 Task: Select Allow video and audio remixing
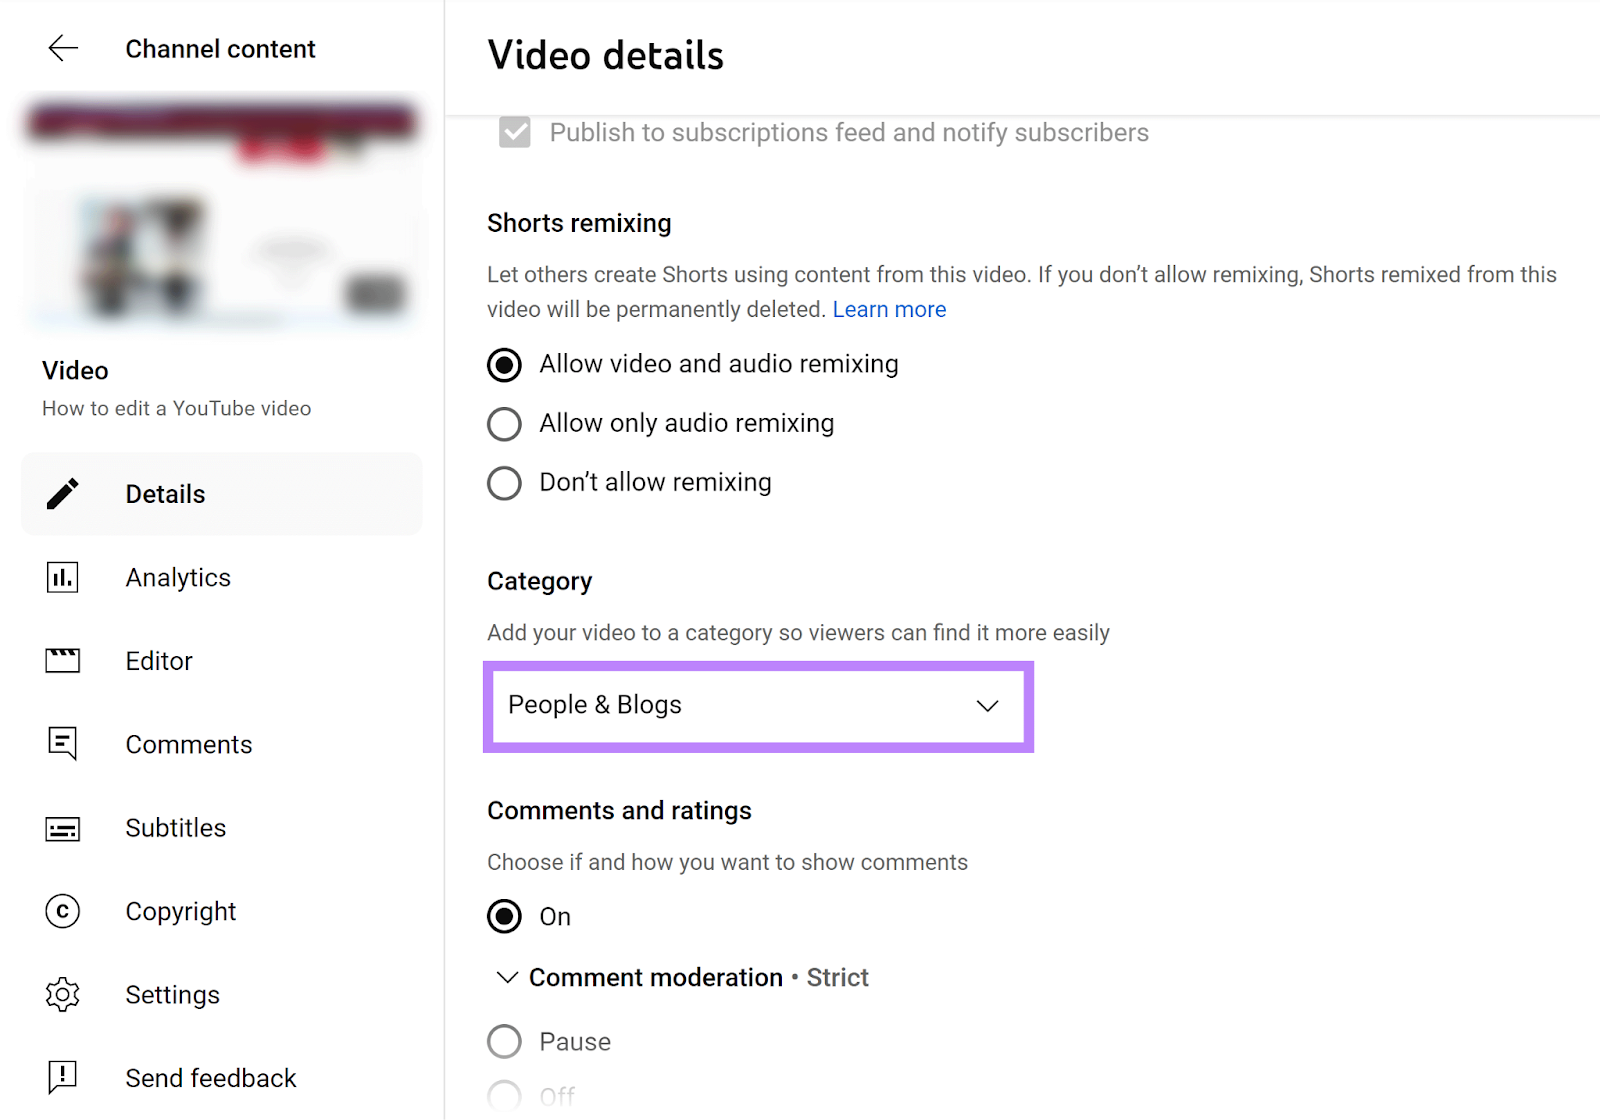pos(504,365)
